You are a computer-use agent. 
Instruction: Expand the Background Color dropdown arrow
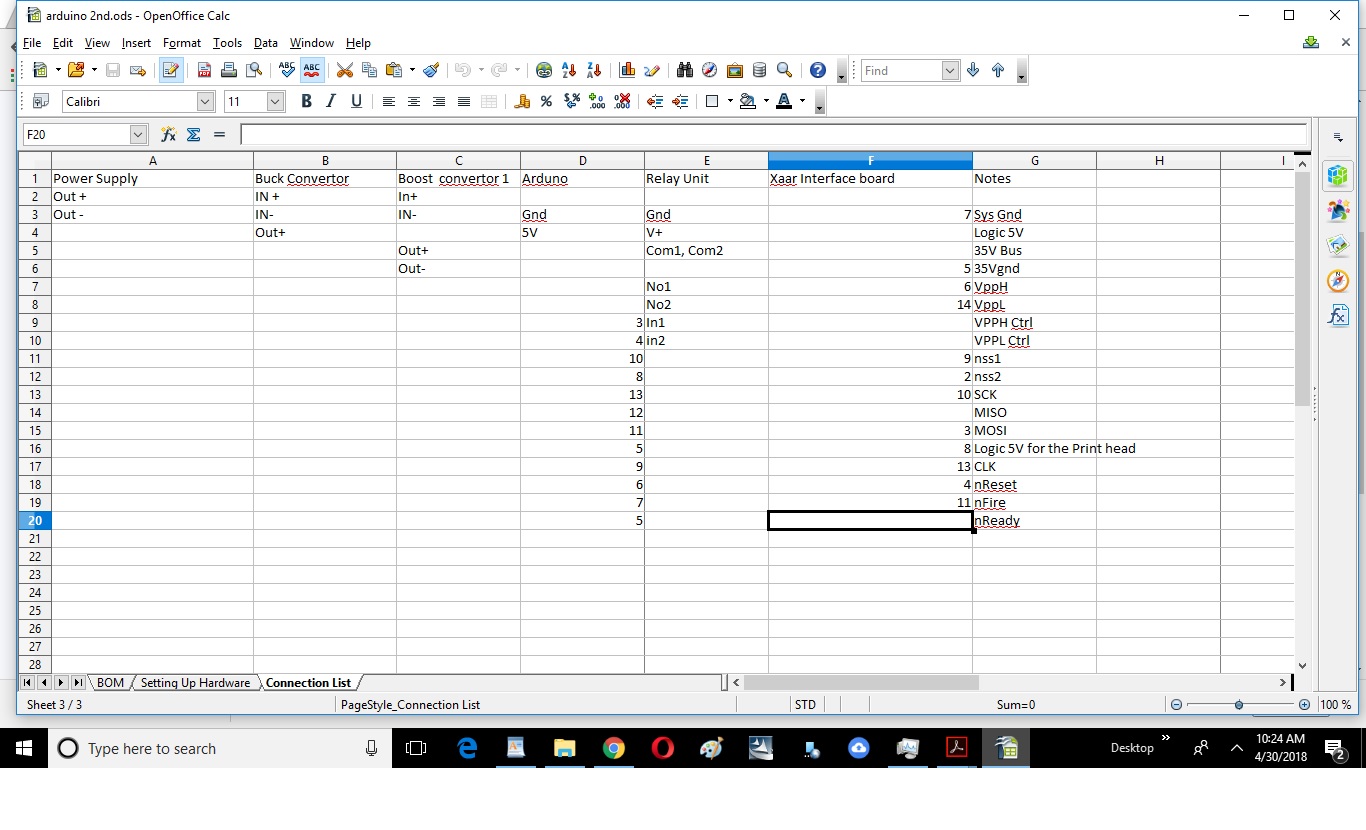pyautogui.click(x=766, y=101)
